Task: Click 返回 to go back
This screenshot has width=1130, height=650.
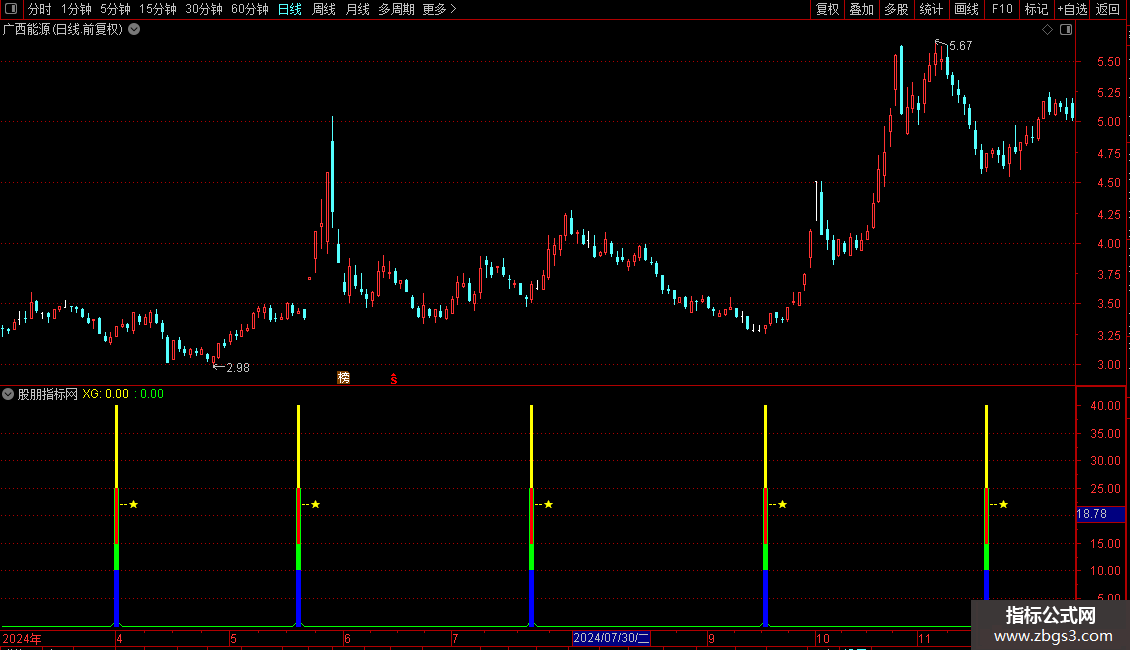Action: [x=1108, y=9]
